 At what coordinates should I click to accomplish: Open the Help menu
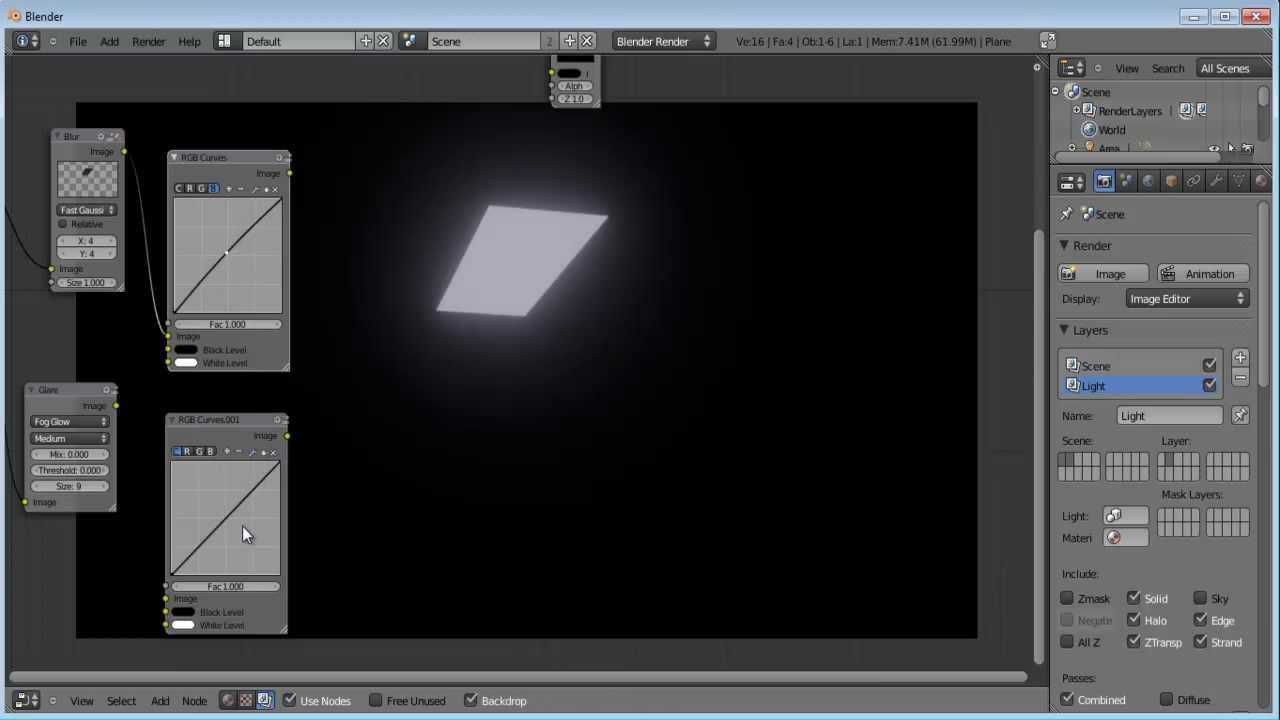189,41
